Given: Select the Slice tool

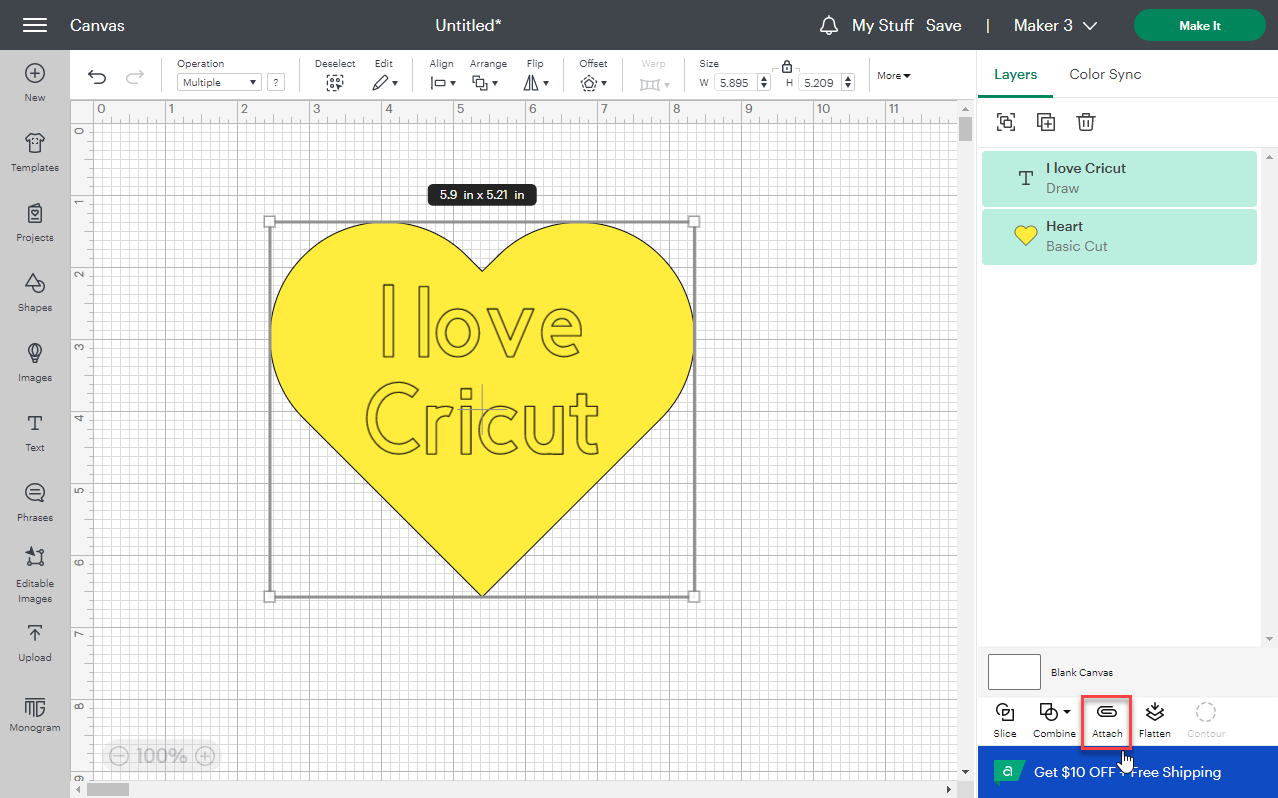Looking at the screenshot, I should click(1004, 718).
